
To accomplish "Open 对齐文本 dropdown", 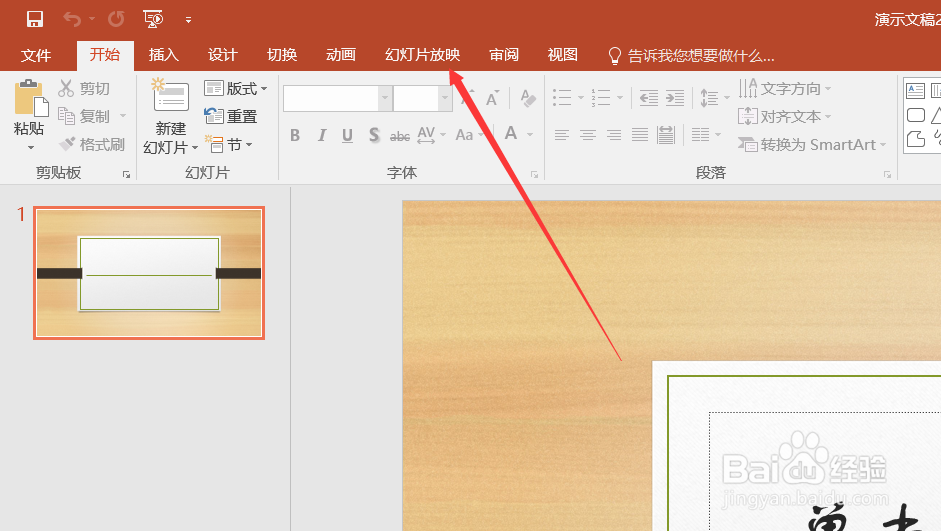I will click(785, 116).
